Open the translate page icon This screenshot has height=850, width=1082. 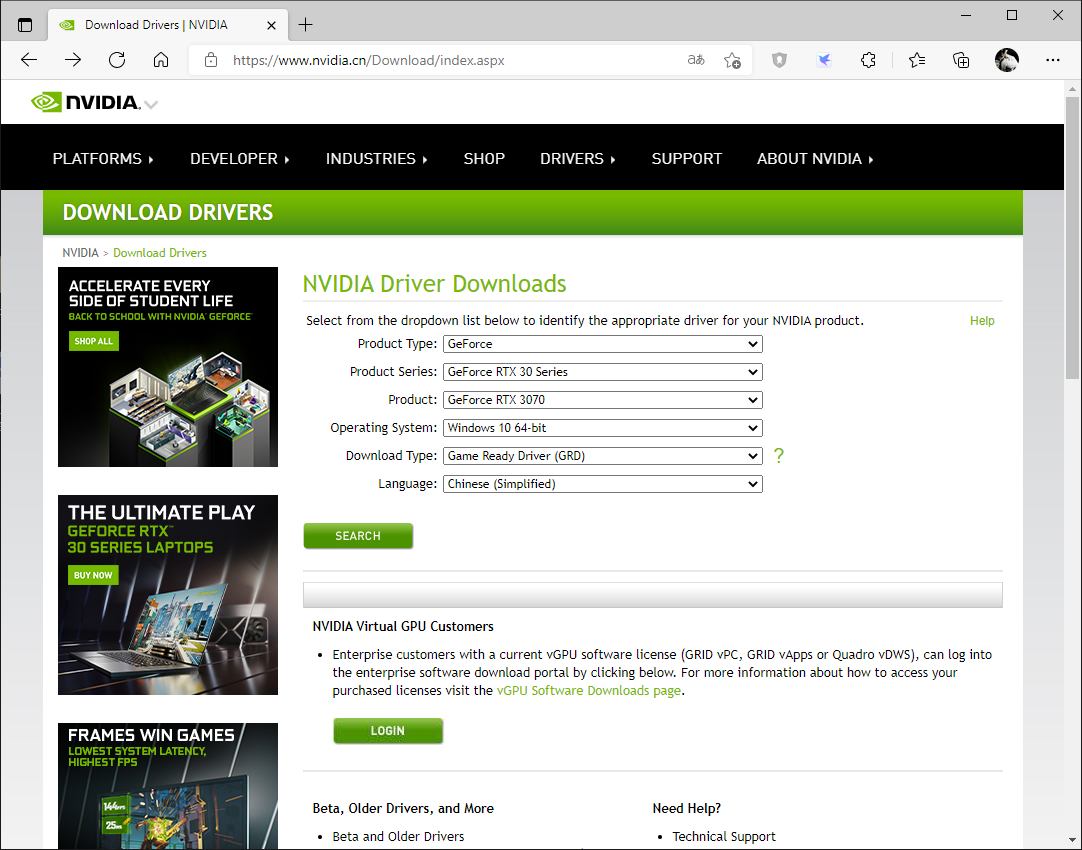696,60
